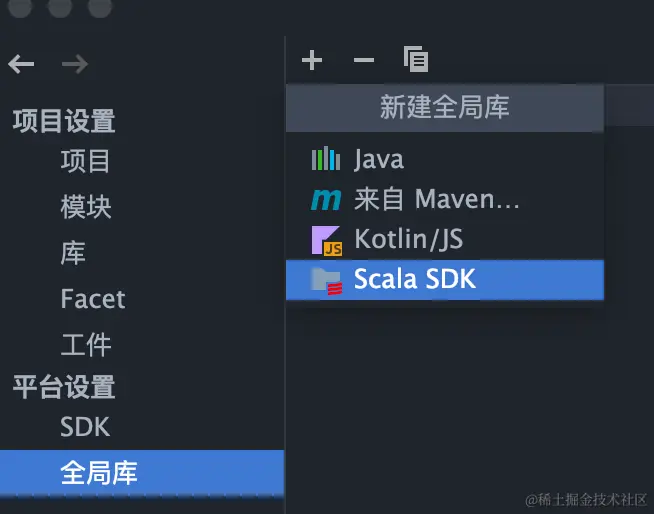Click the copy library icon
Image resolution: width=654 pixels, height=514 pixels.
[x=416, y=59]
